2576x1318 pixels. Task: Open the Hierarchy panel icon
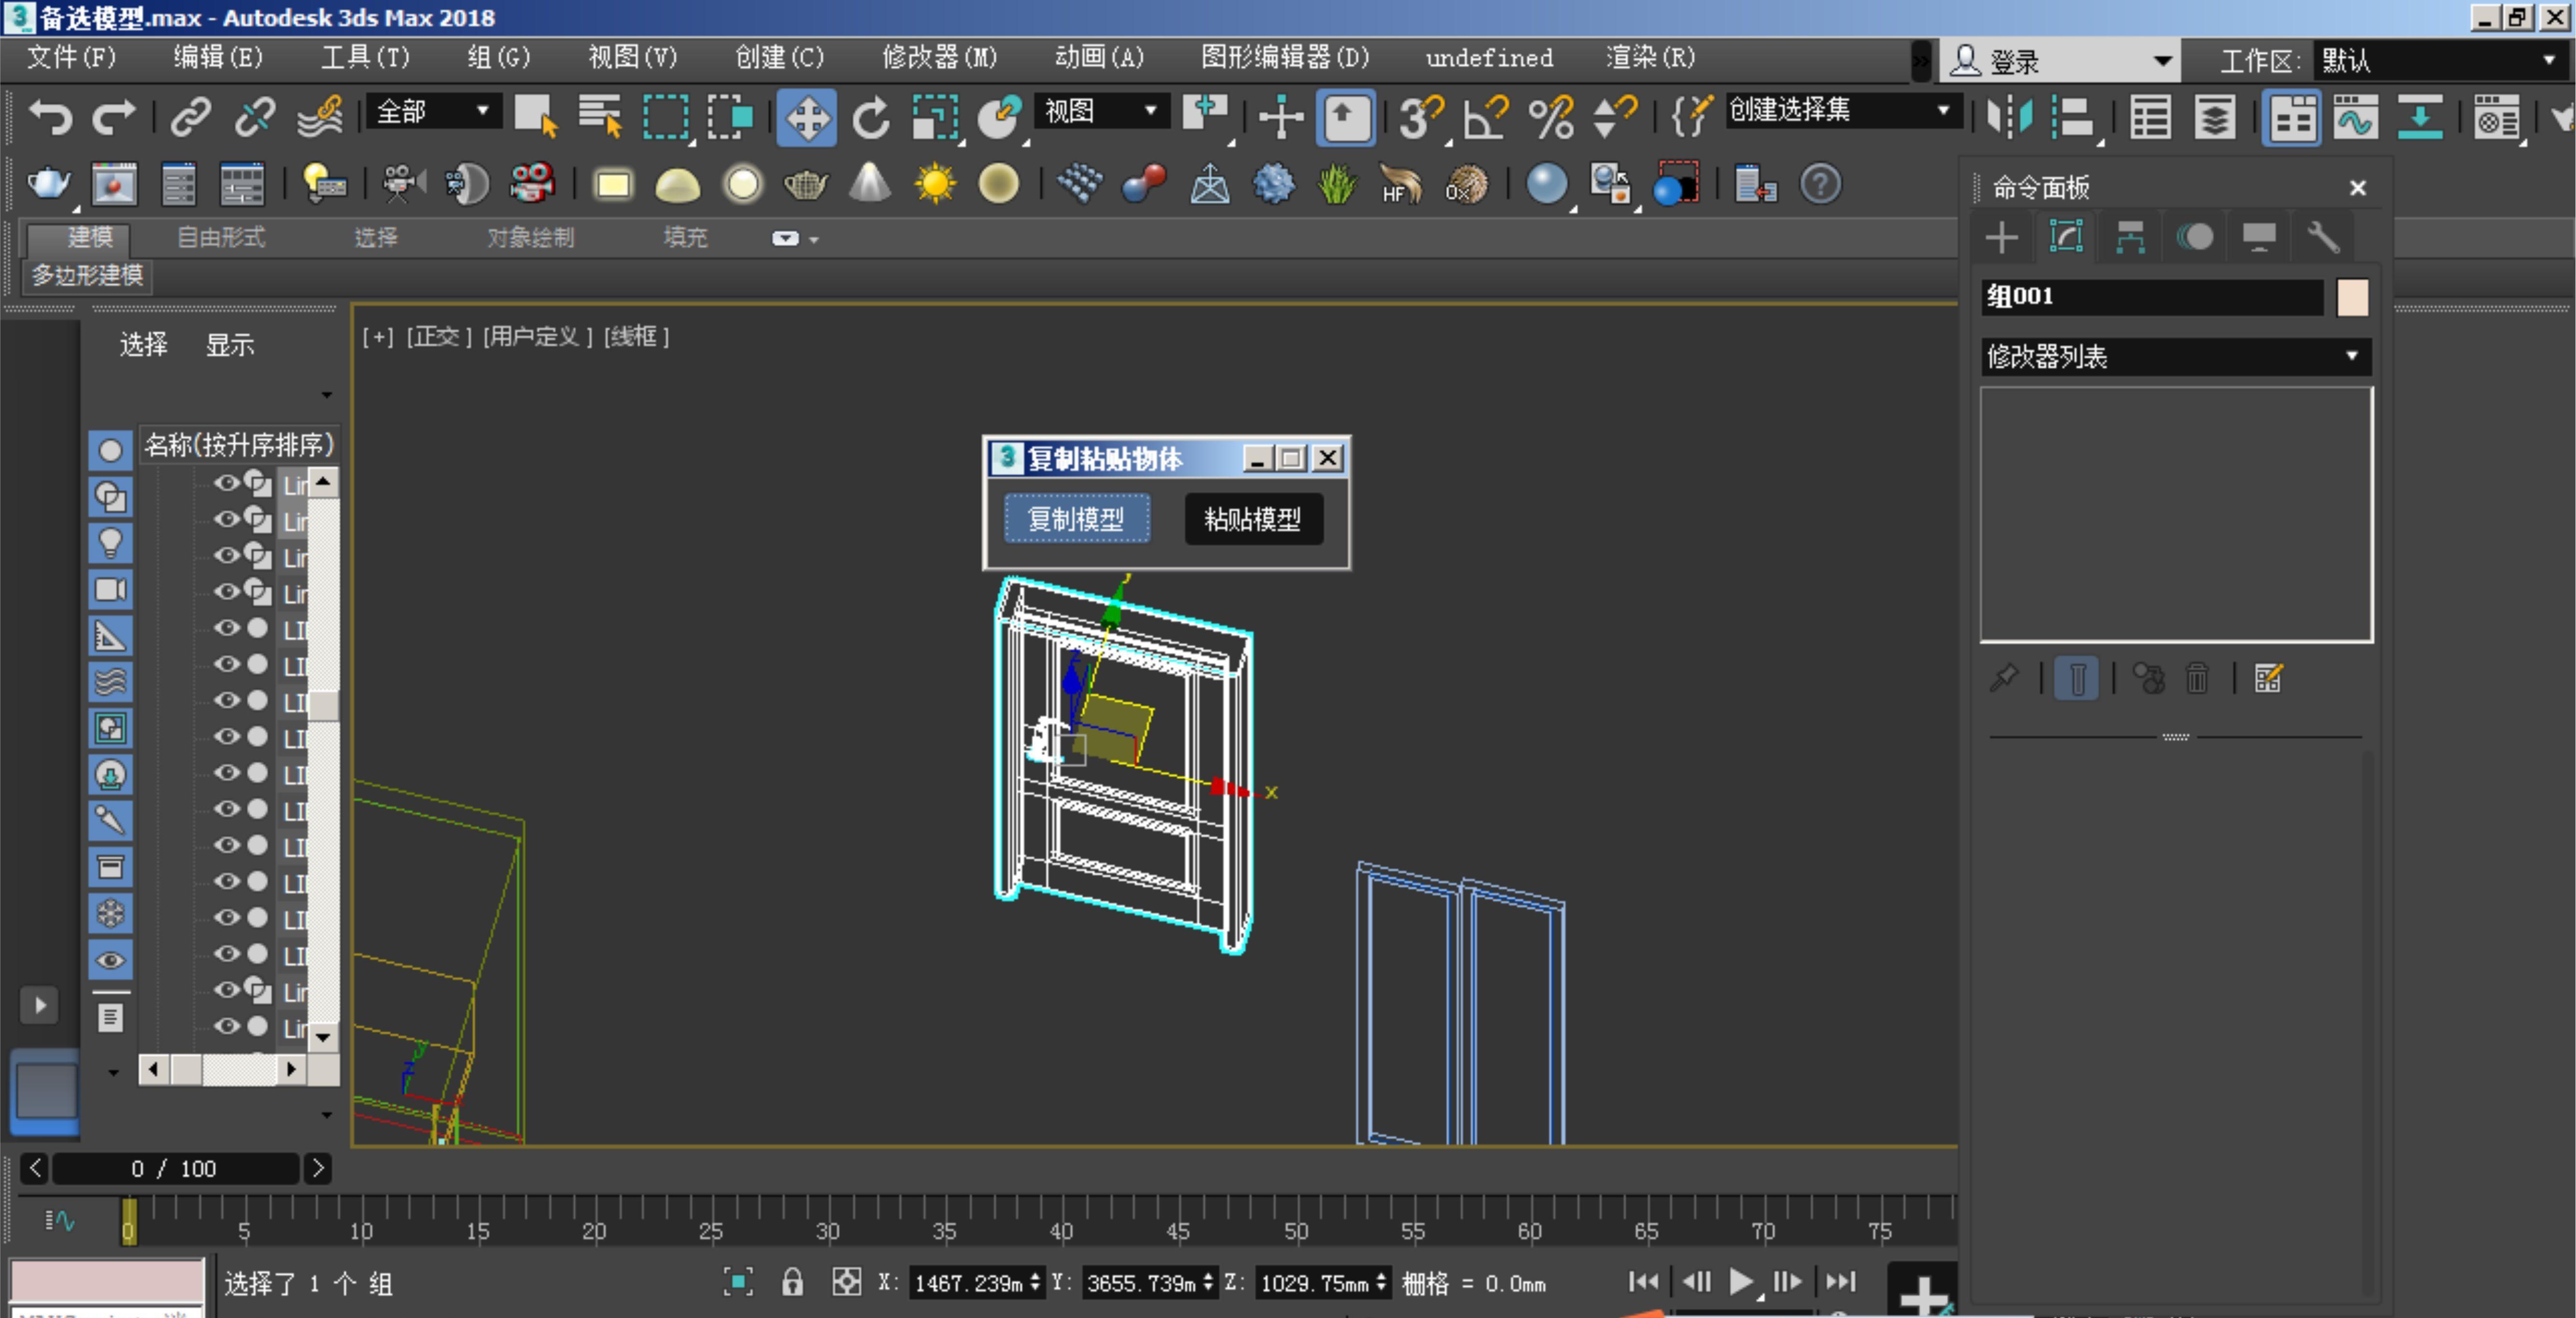pos(2130,238)
